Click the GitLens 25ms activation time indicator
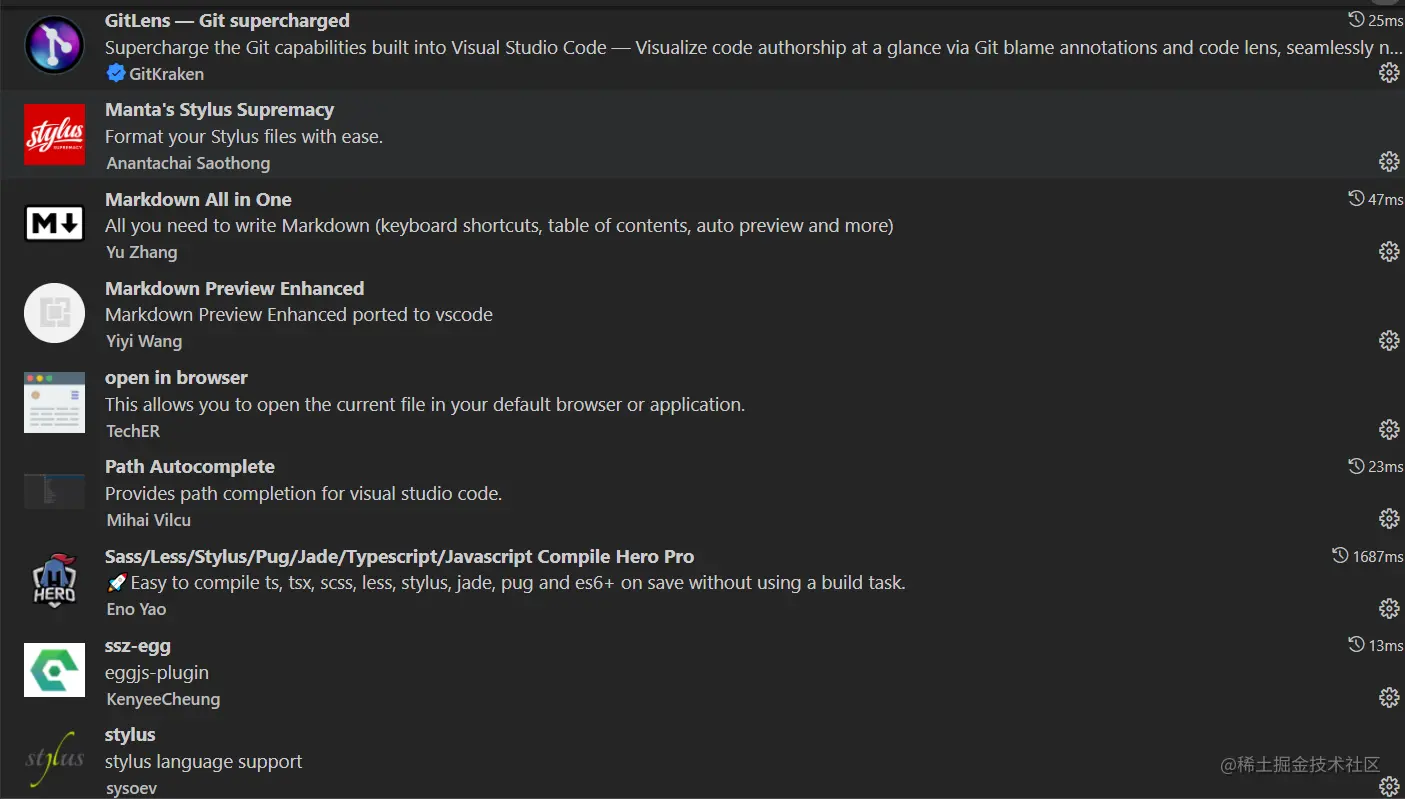 click(x=1376, y=20)
